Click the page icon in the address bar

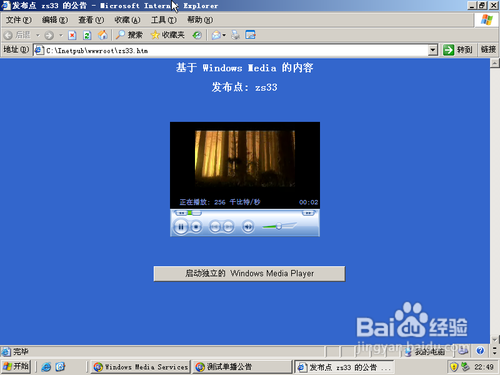tap(39, 50)
